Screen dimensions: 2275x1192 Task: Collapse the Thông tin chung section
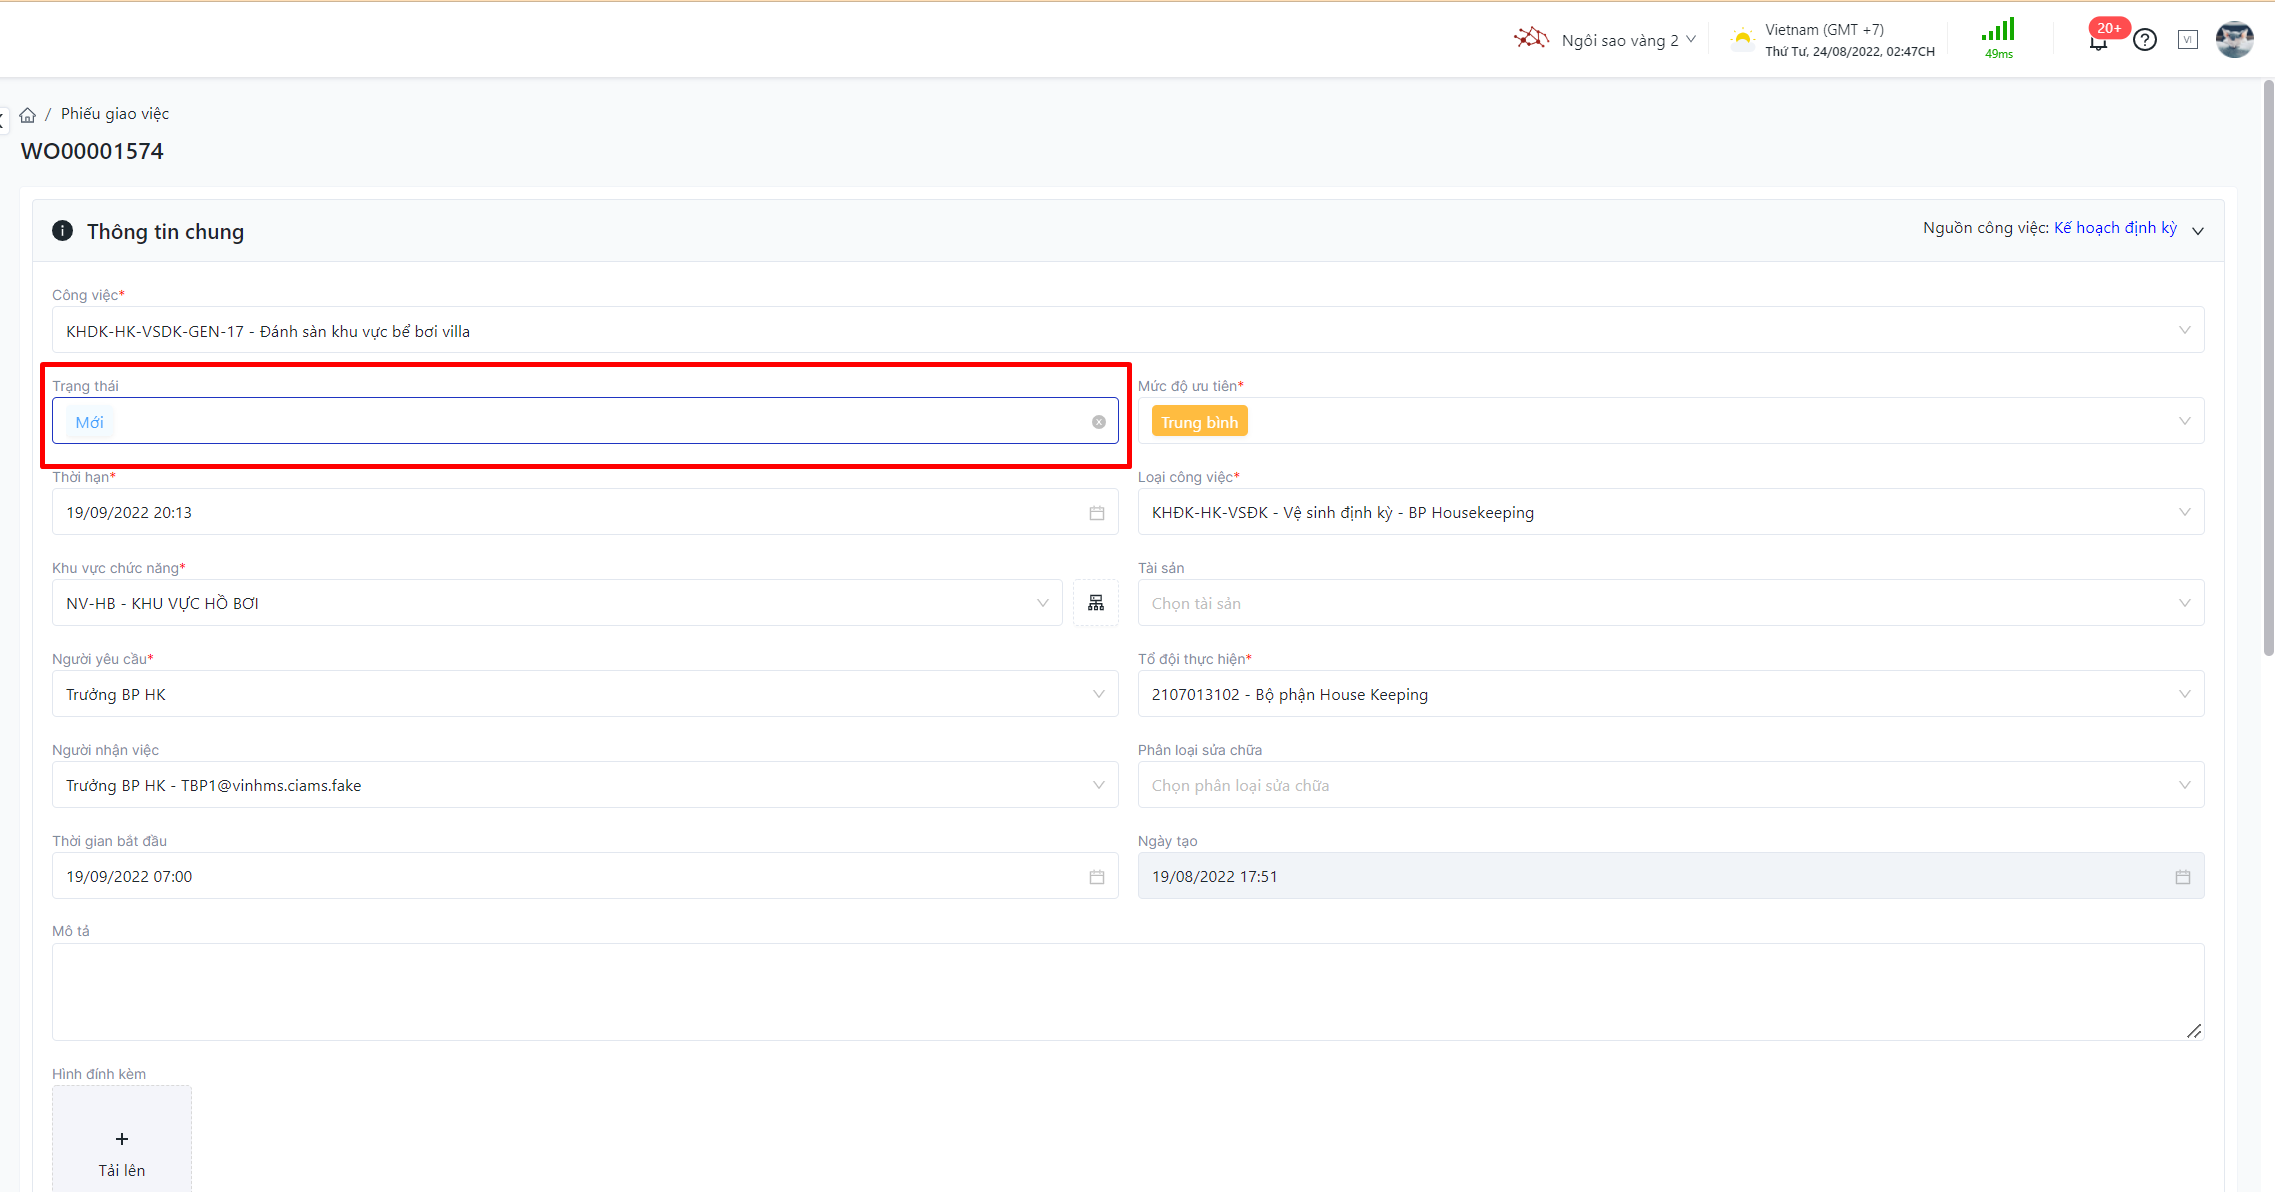point(2198,231)
